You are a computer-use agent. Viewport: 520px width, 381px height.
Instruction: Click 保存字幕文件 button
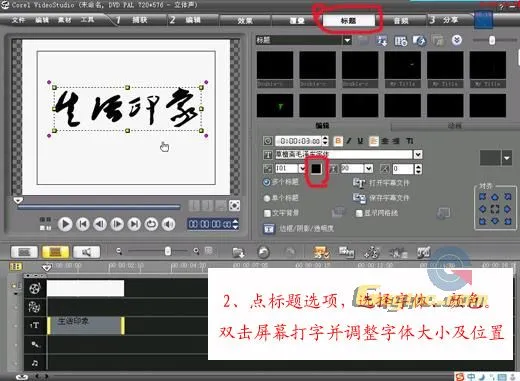pos(381,198)
